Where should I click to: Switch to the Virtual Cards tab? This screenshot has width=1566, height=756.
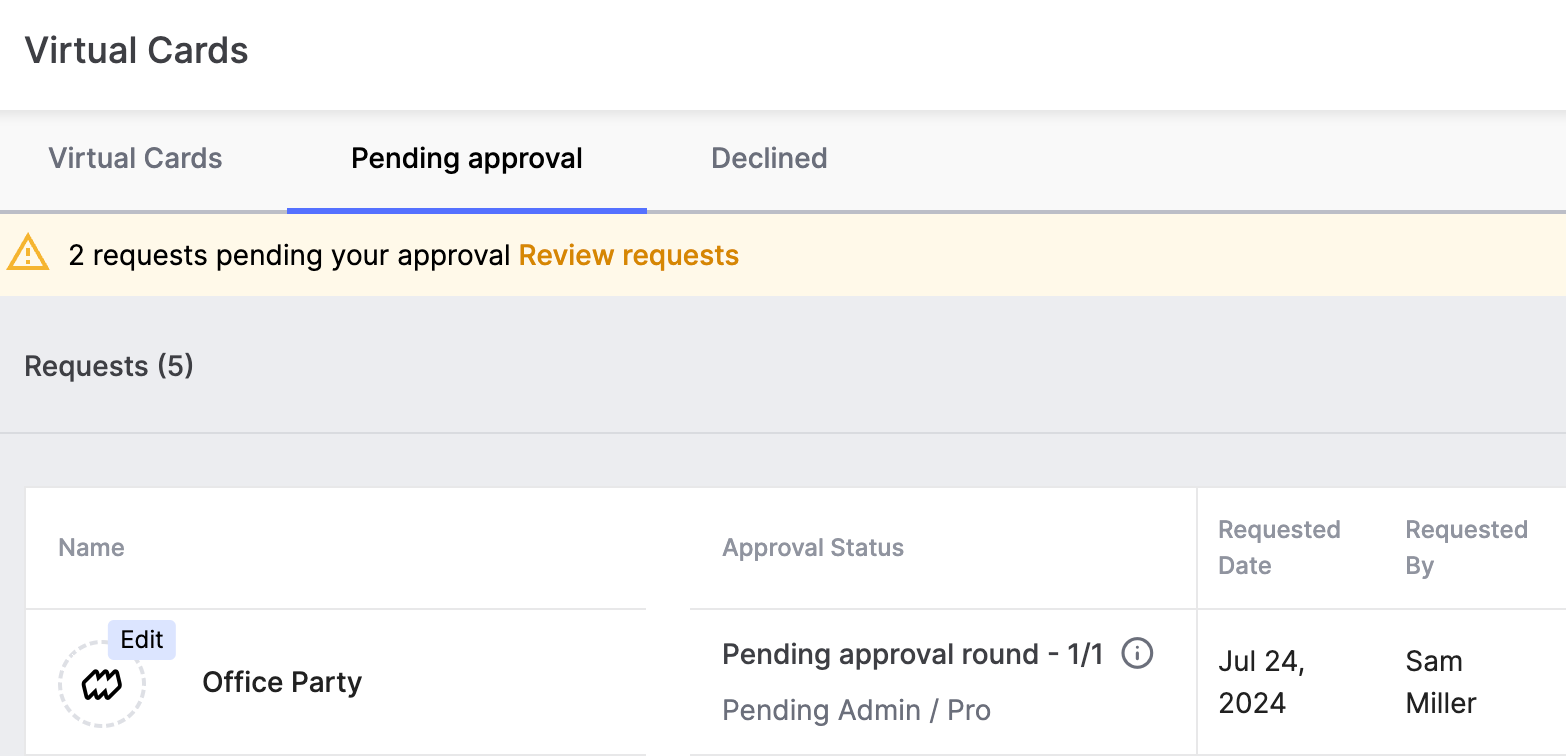pos(136,158)
